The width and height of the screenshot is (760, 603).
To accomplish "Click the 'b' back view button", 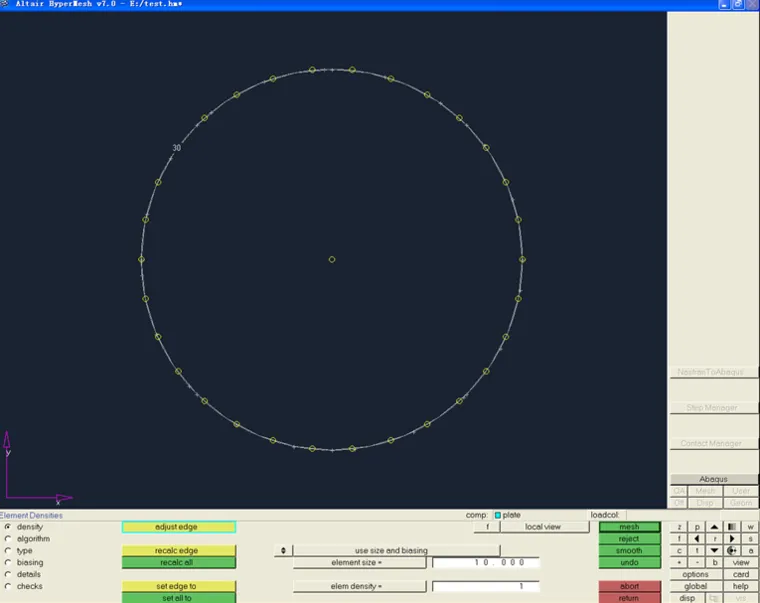I will click(714, 562).
